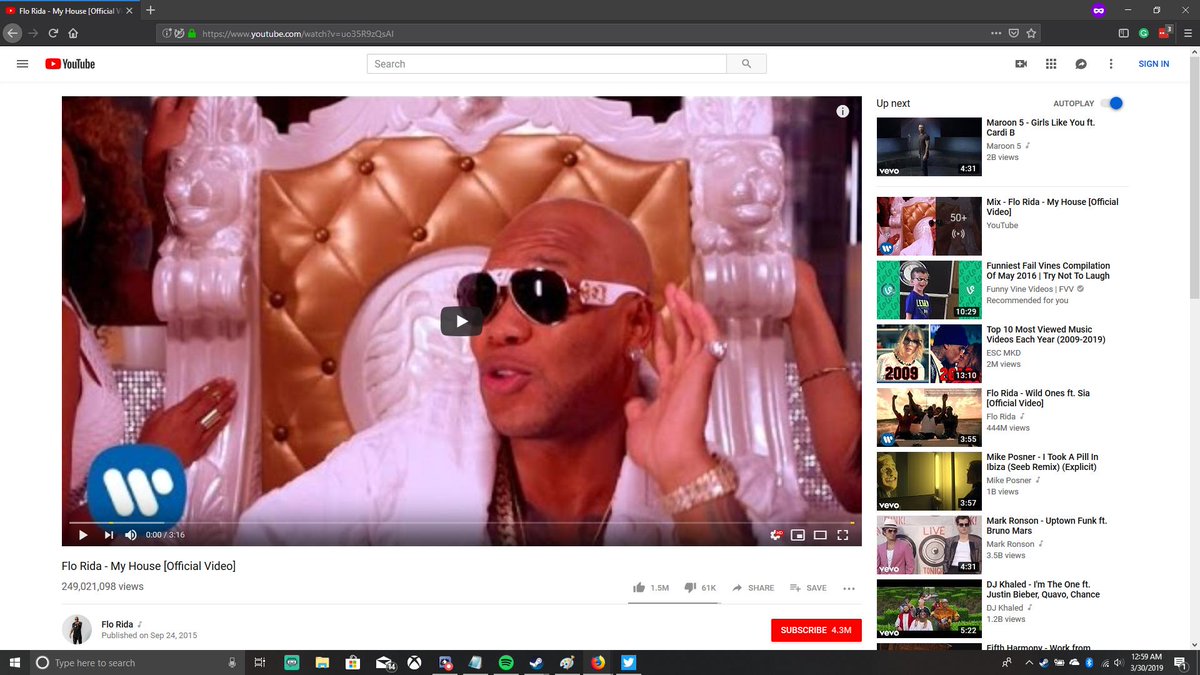Open the Firefox hamburger menu

tap(1187, 33)
